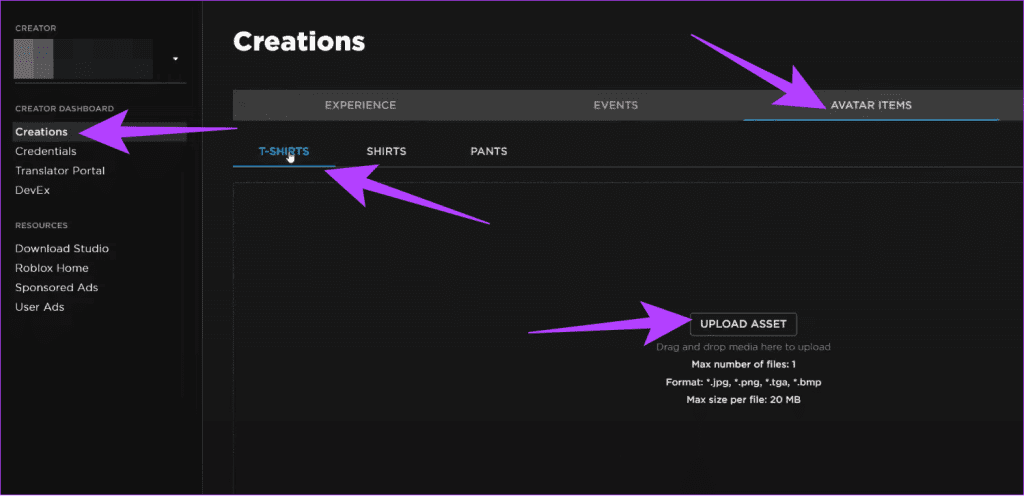Open Credentials from the sidebar
Screen dimensions: 1024x496
[45, 151]
